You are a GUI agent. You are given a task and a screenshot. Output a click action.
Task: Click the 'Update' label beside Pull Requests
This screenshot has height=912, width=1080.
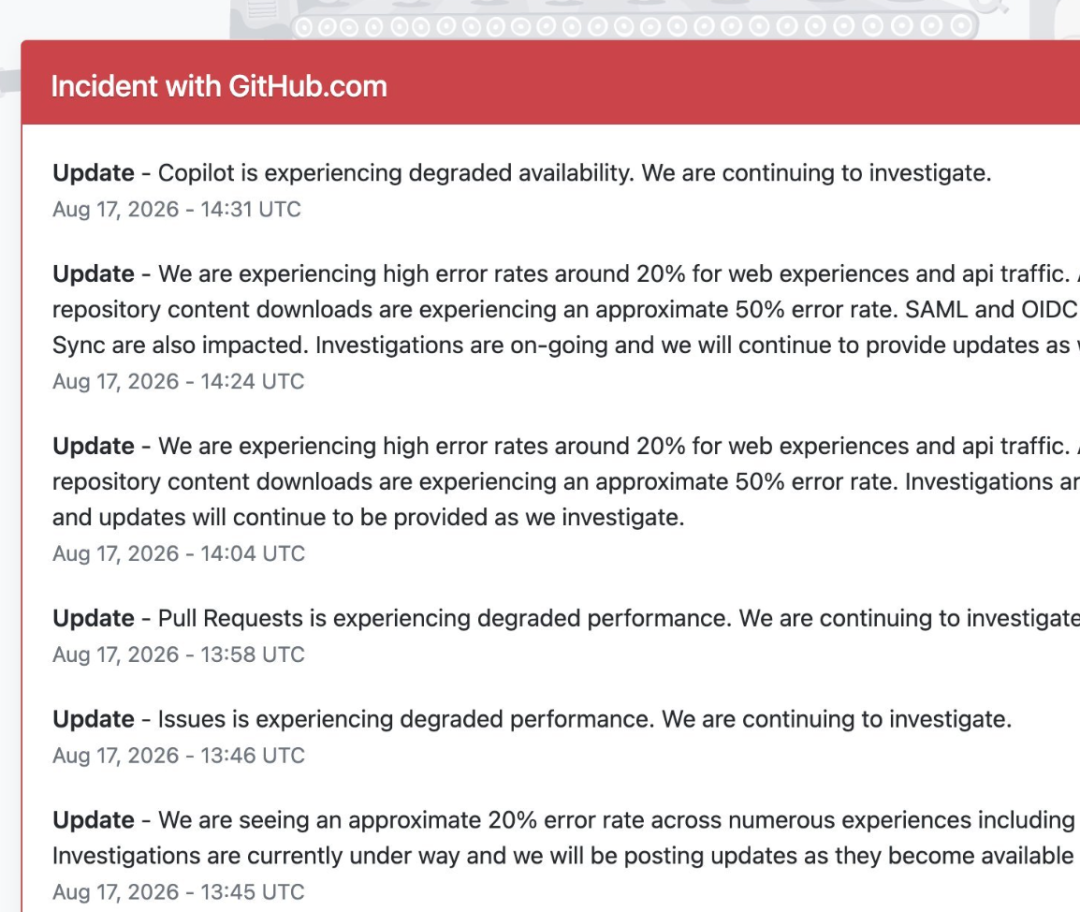94,619
